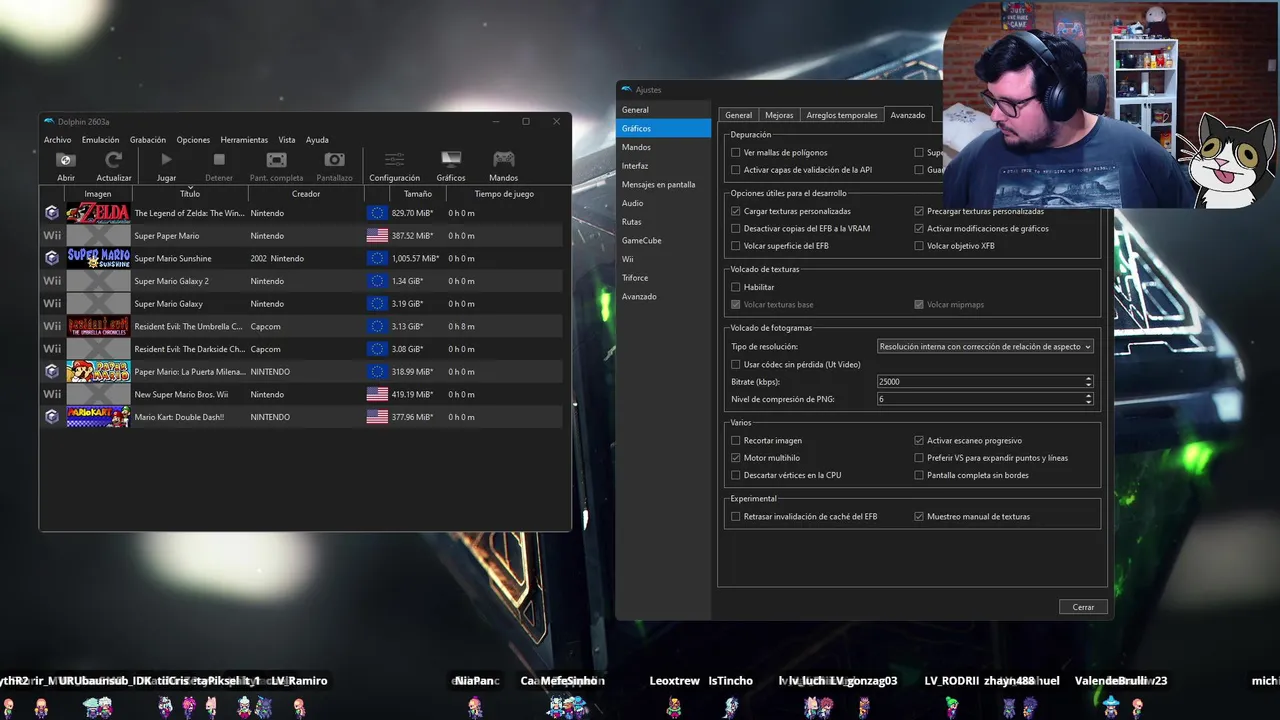The height and width of the screenshot is (720, 1280).
Task: Click the US flag for Super Paper Mario
Action: (377, 236)
